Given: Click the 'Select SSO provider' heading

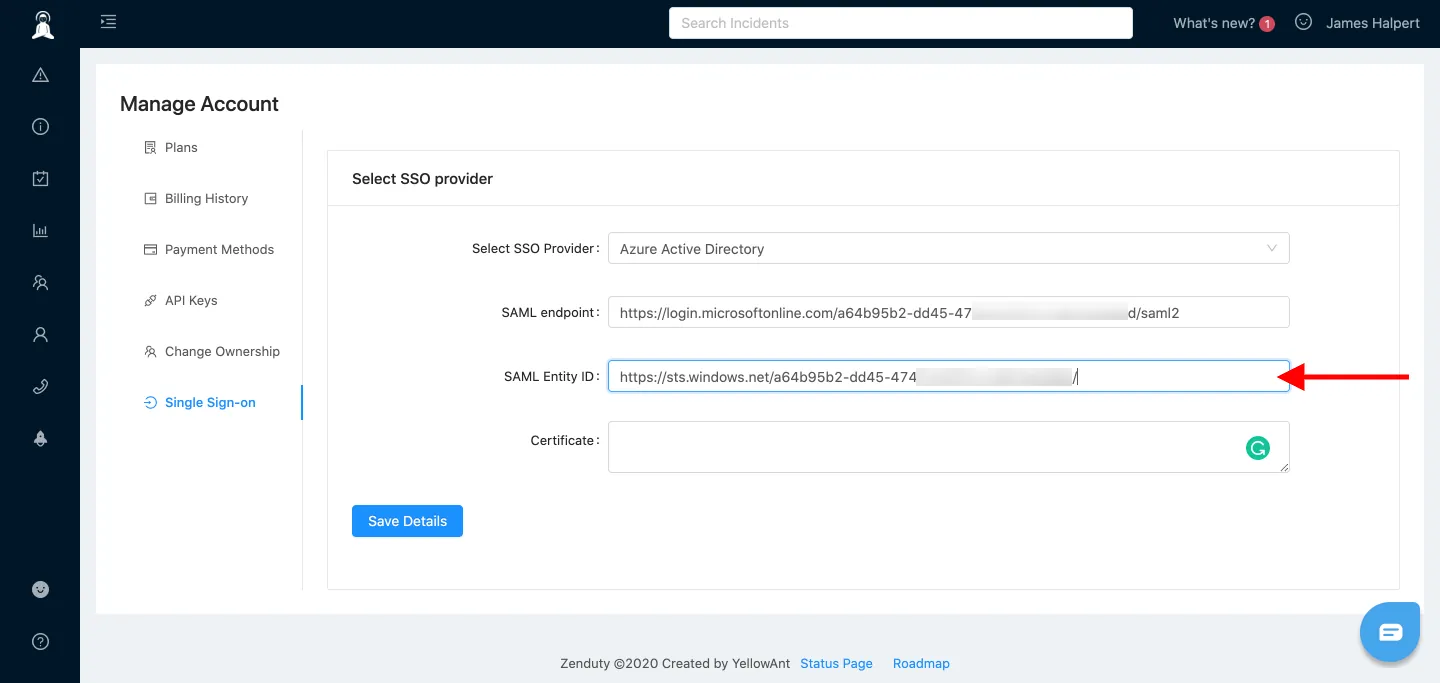Looking at the screenshot, I should point(422,178).
